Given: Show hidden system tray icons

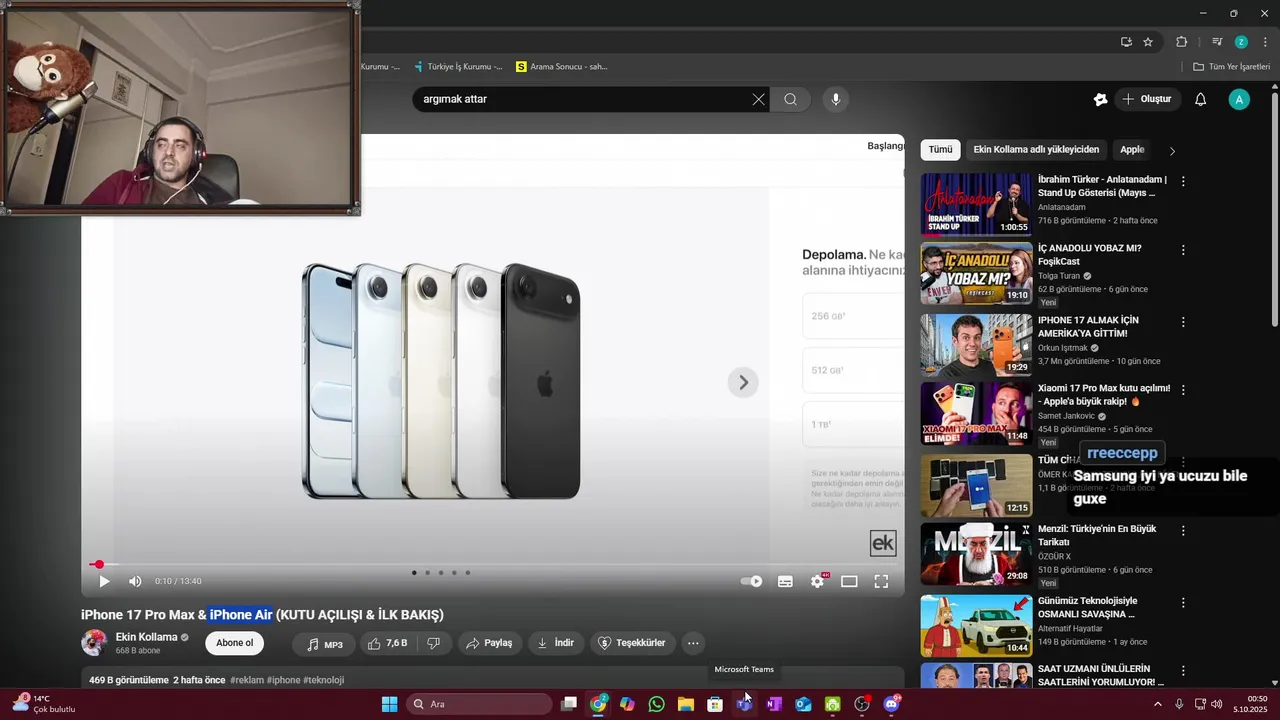Looking at the screenshot, I should pos(1158,704).
